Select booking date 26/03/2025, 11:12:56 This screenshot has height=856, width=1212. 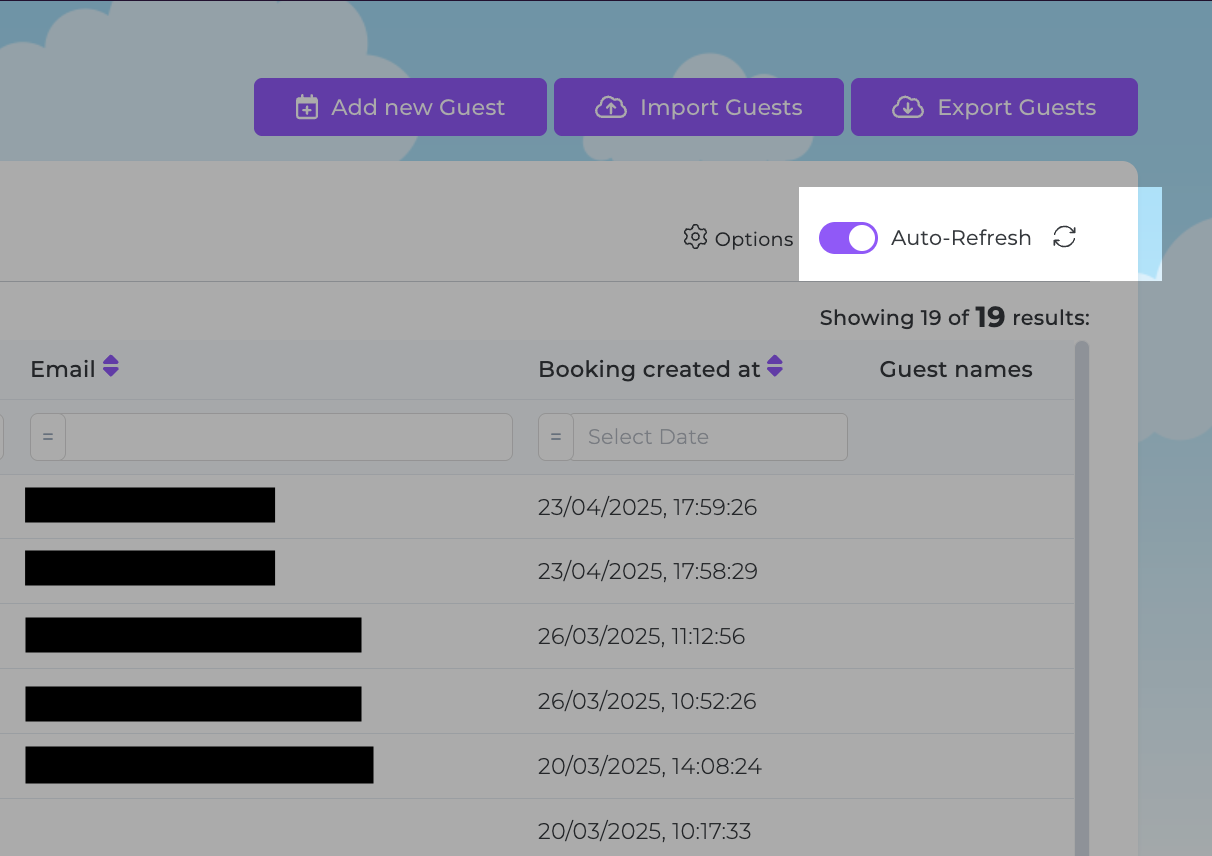[641, 636]
